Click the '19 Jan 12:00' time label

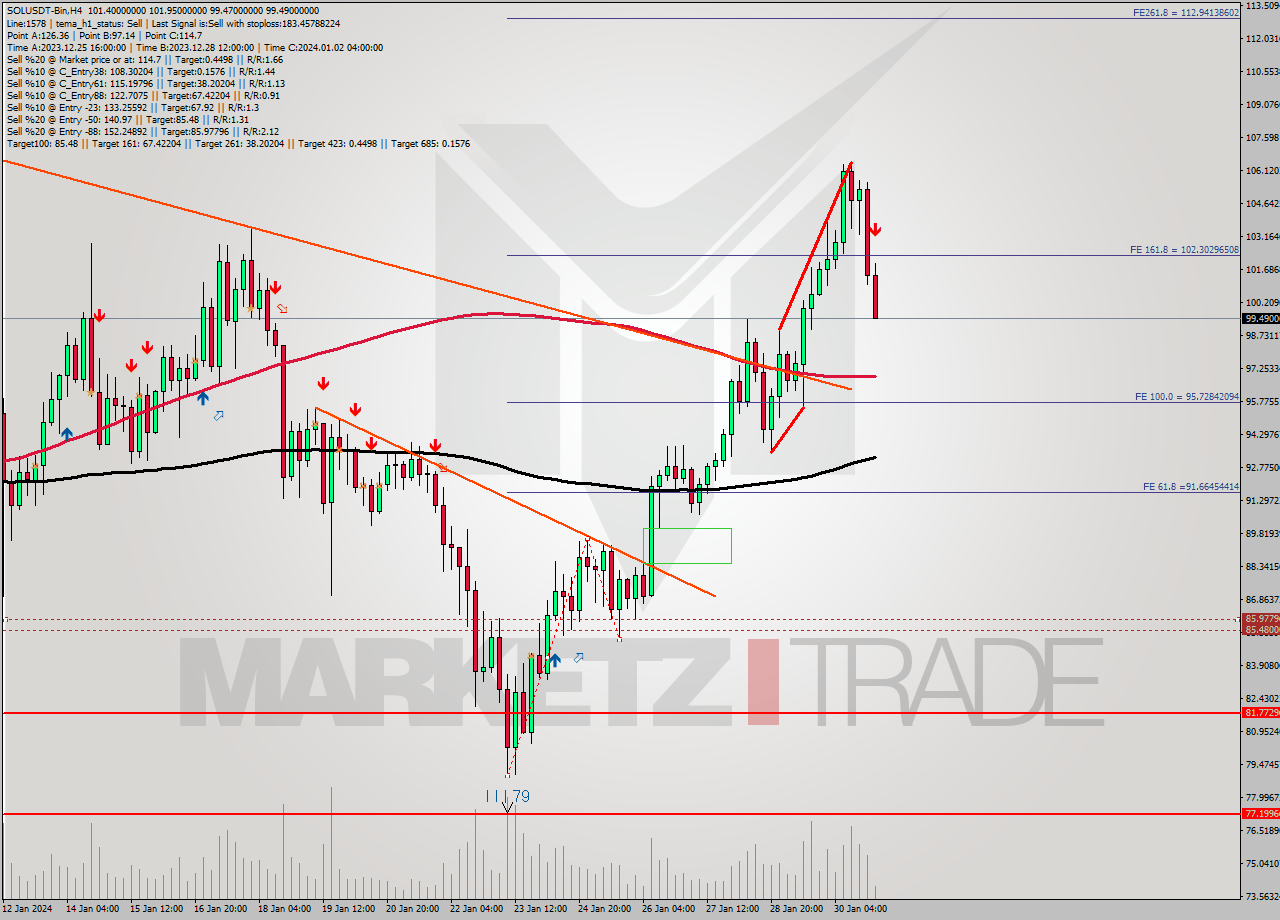[x=347, y=910]
